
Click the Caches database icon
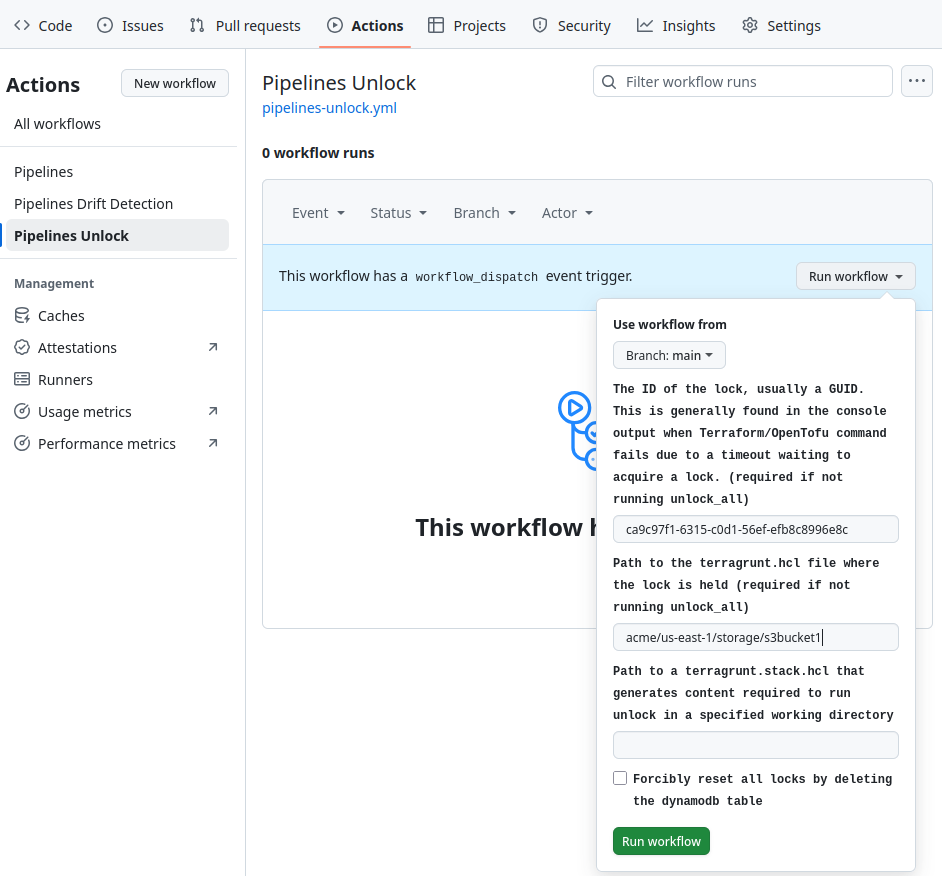22,316
